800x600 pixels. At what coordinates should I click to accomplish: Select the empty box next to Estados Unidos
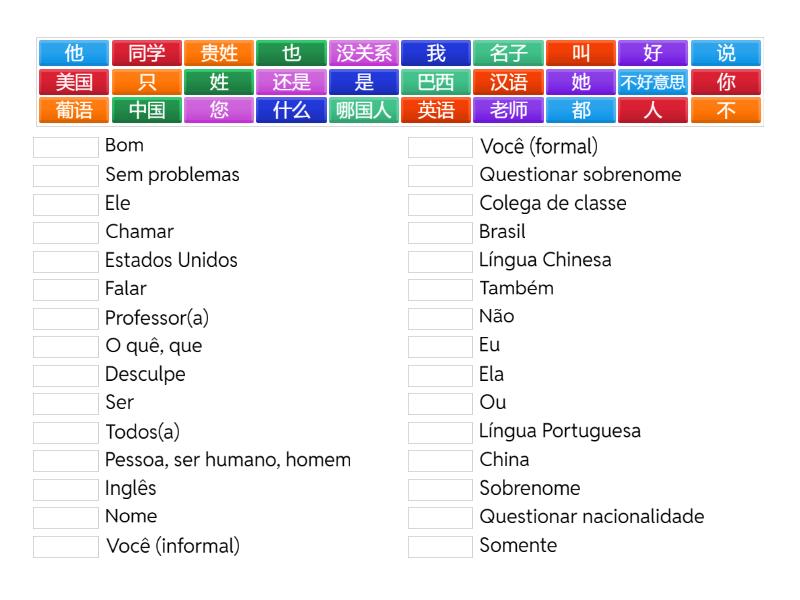(x=65, y=262)
